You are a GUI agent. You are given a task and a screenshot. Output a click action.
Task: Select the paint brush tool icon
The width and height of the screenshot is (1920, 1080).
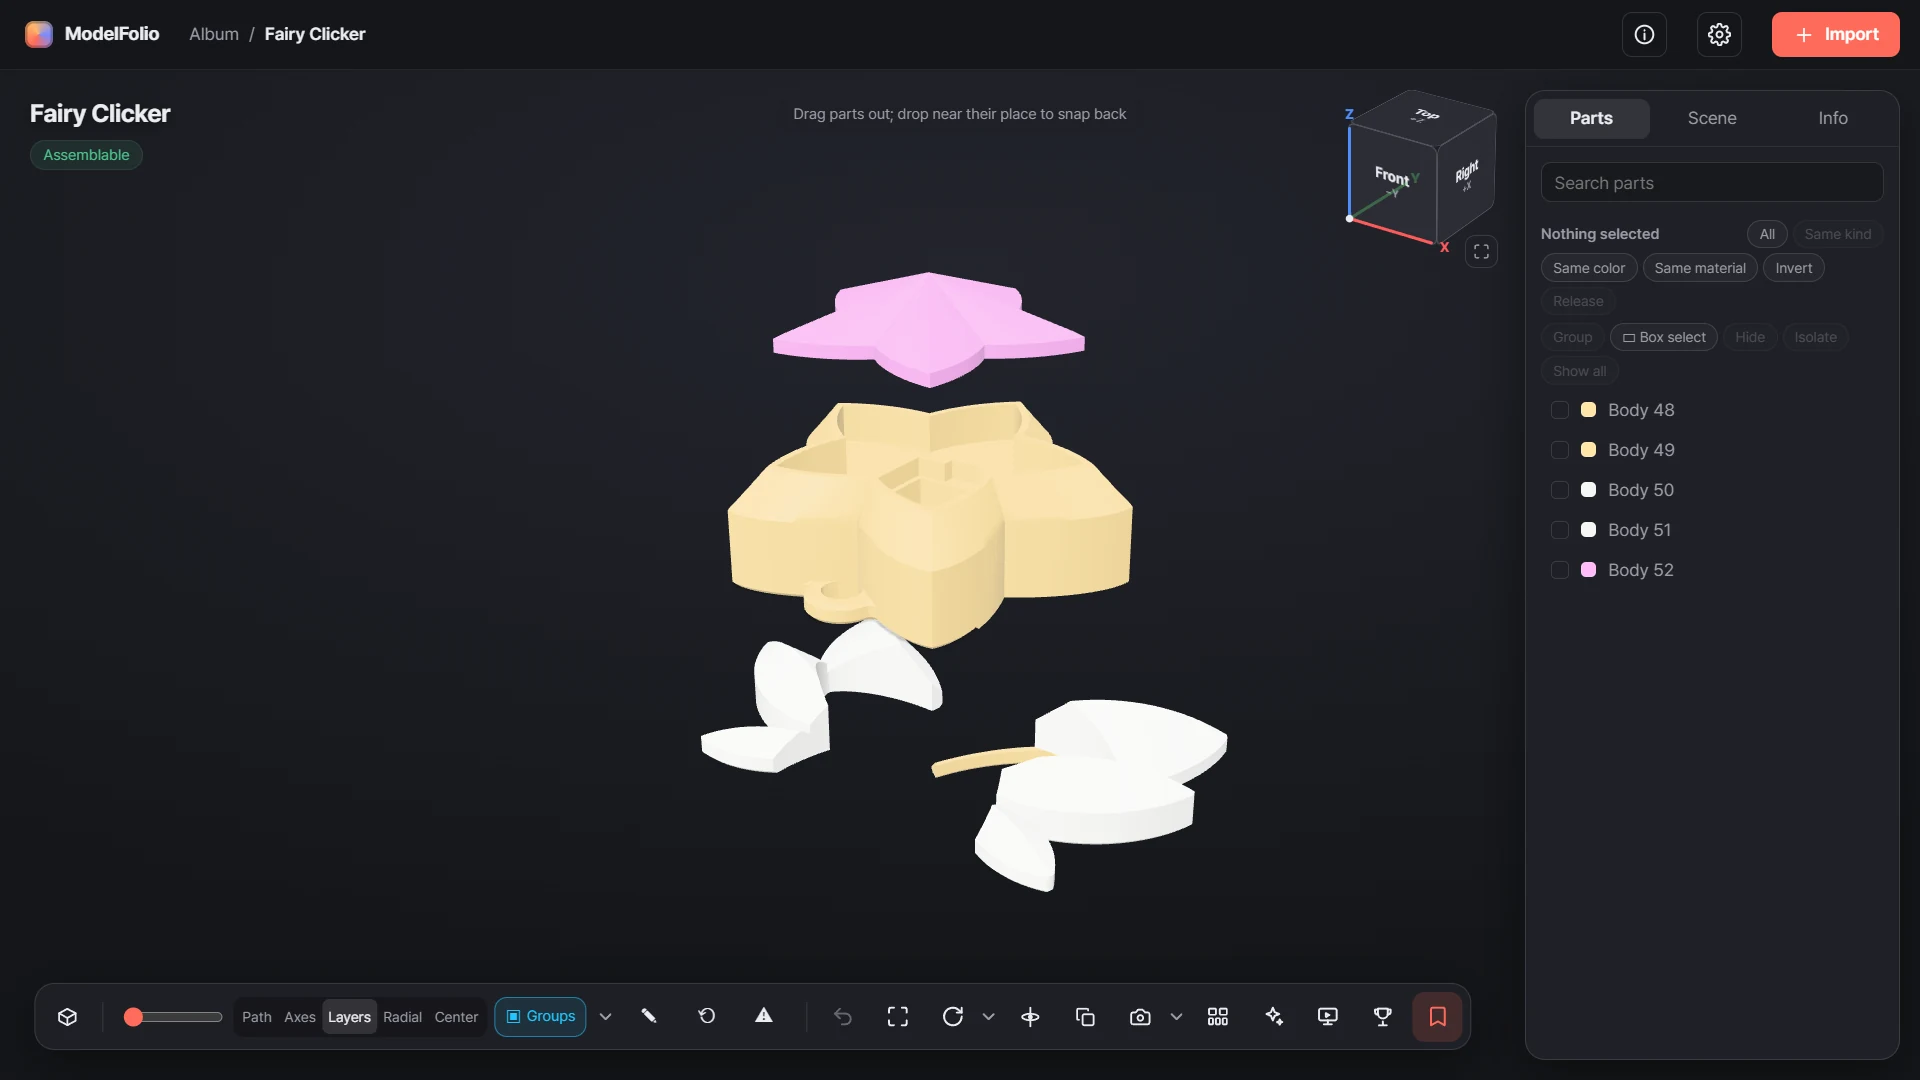click(x=649, y=1017)
